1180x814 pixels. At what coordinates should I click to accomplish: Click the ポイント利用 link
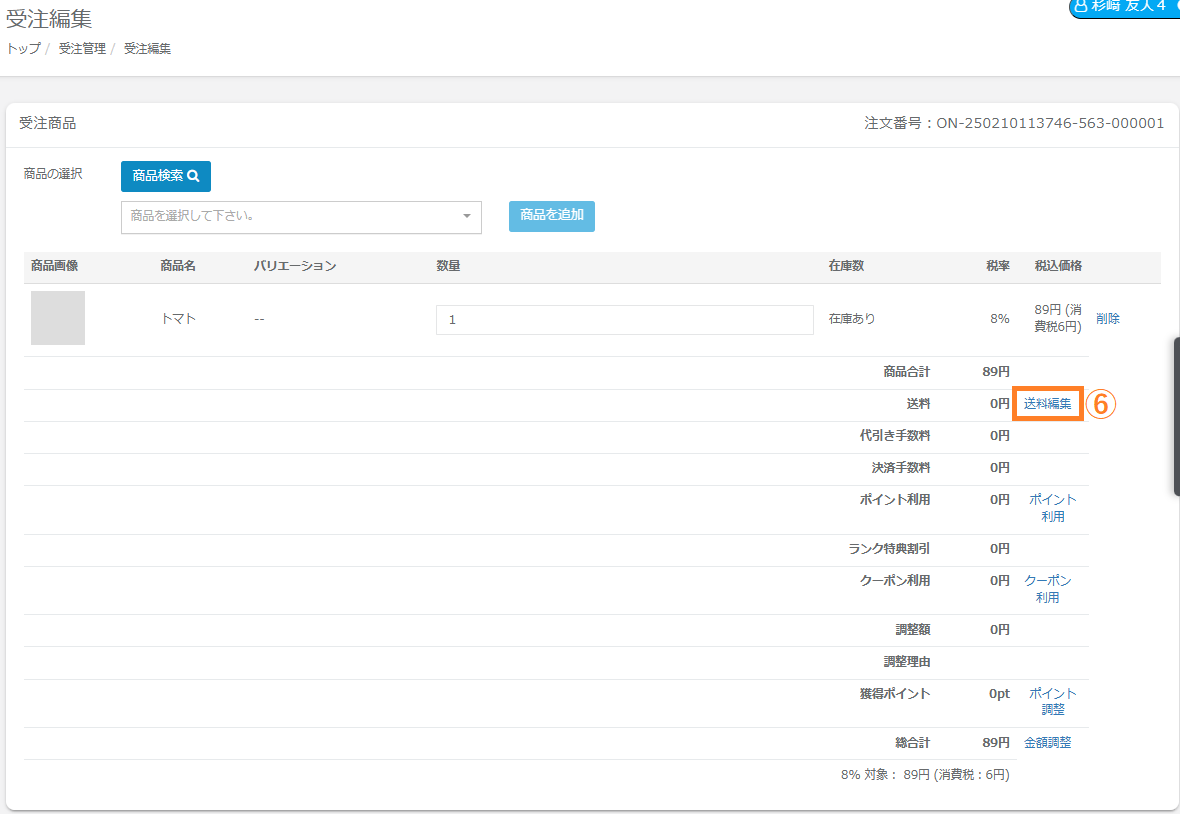coord(1052,508)
